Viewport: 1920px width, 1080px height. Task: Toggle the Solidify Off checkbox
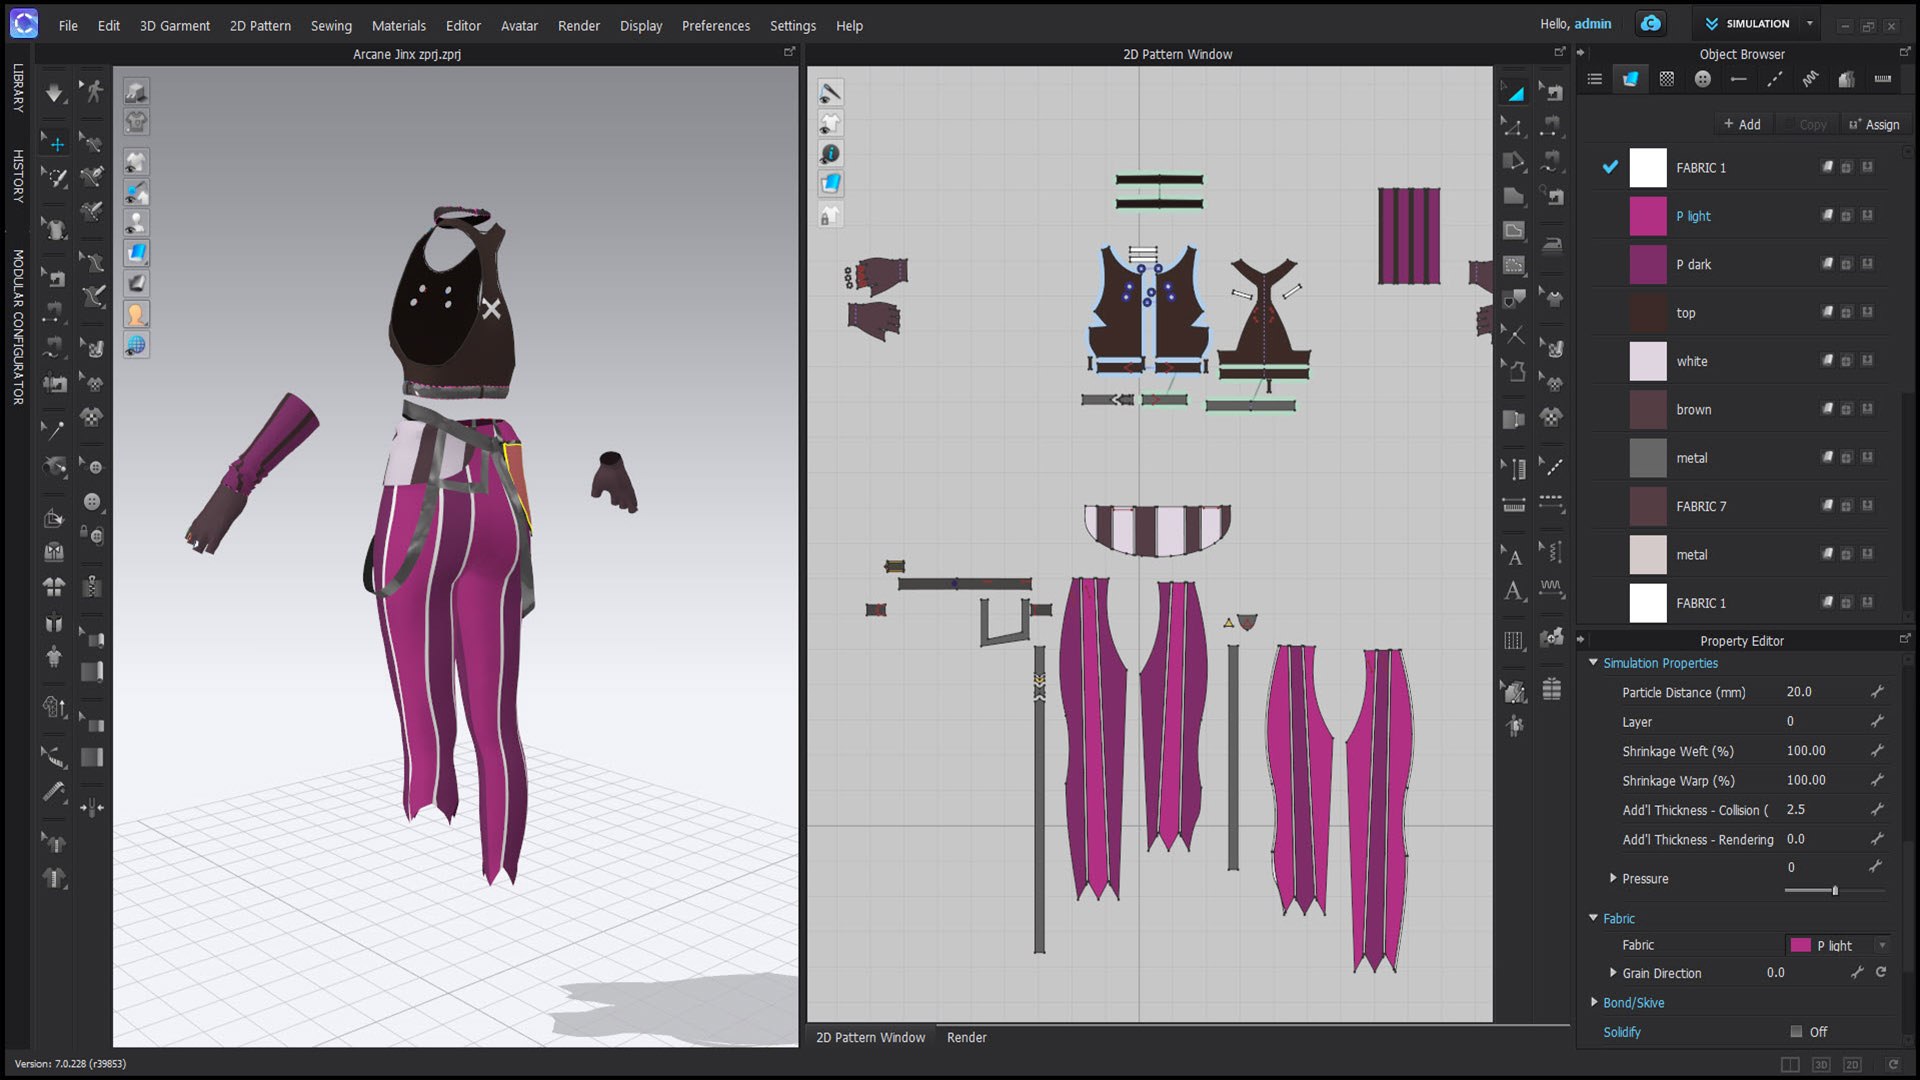pyautogui.click(x=1796, y=1031)
